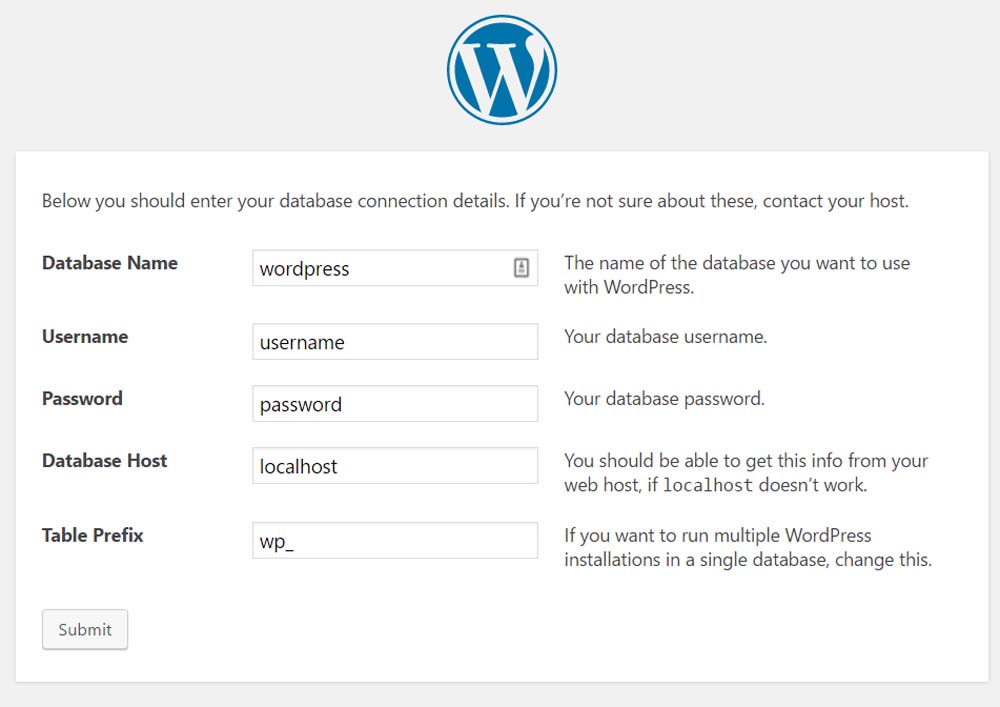This screenshot has width=1000, height=707.
Task: Click the Username label
Action: click(85, 337)
